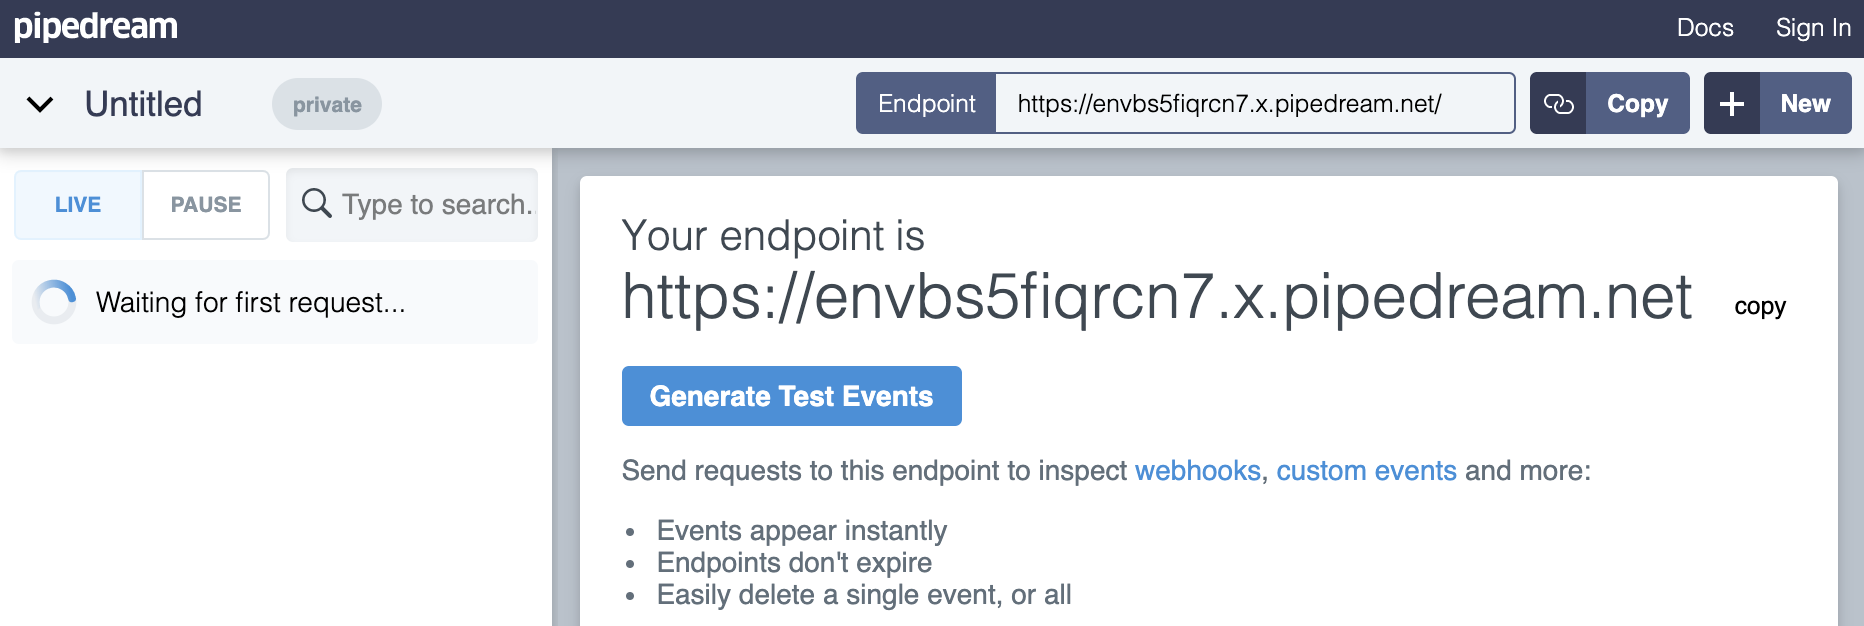
Task: Click the Type to search box
Action: coord(436,205)
